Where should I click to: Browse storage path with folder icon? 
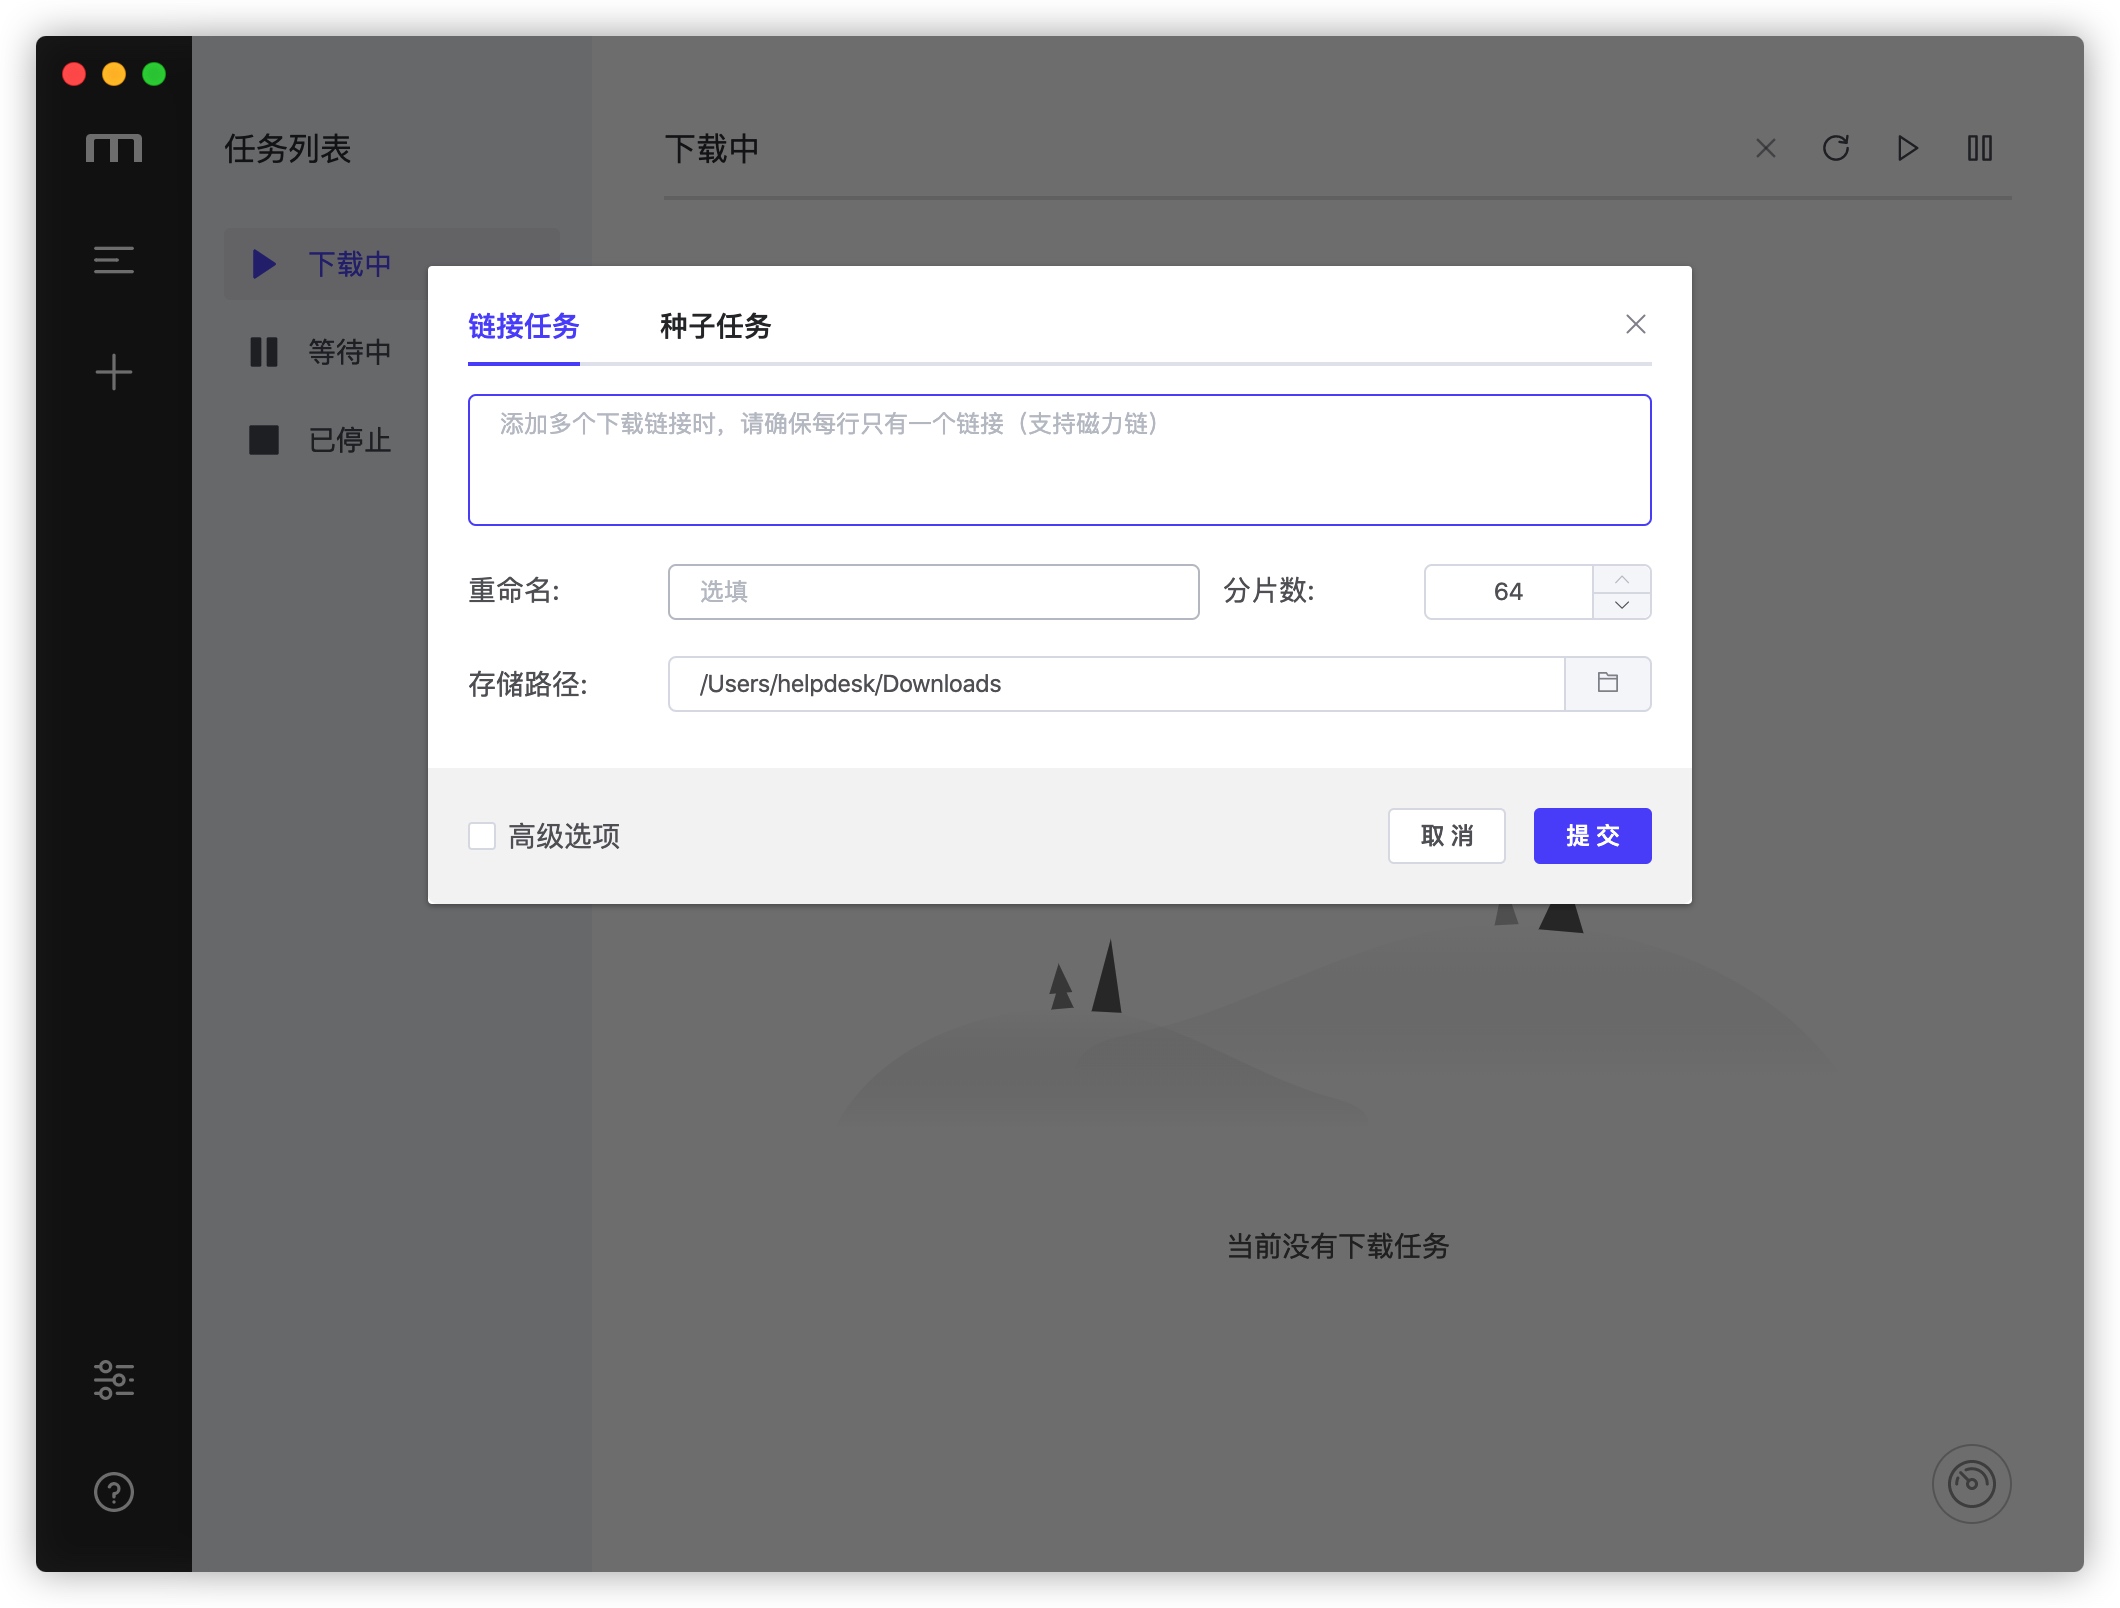[x=1607, y=683]
